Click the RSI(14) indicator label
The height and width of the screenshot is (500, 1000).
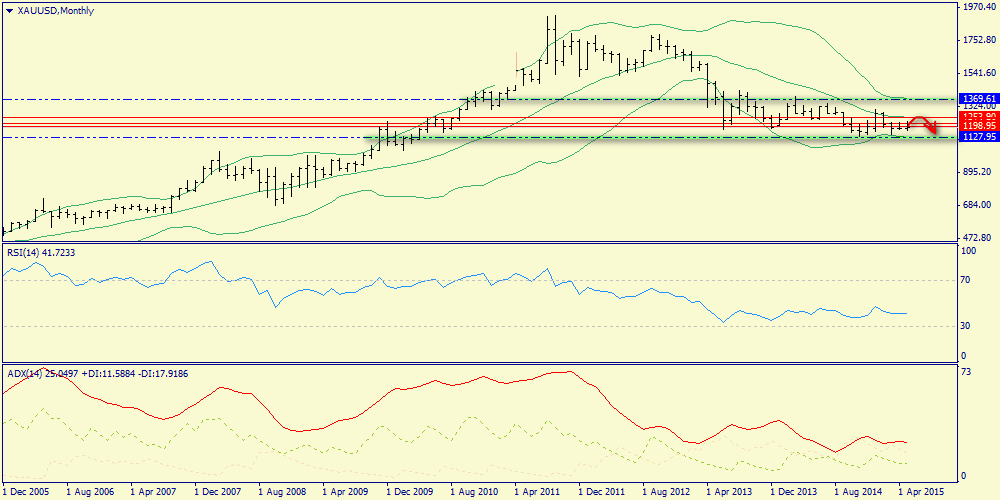pyautogui.click(x=40, y=252)
